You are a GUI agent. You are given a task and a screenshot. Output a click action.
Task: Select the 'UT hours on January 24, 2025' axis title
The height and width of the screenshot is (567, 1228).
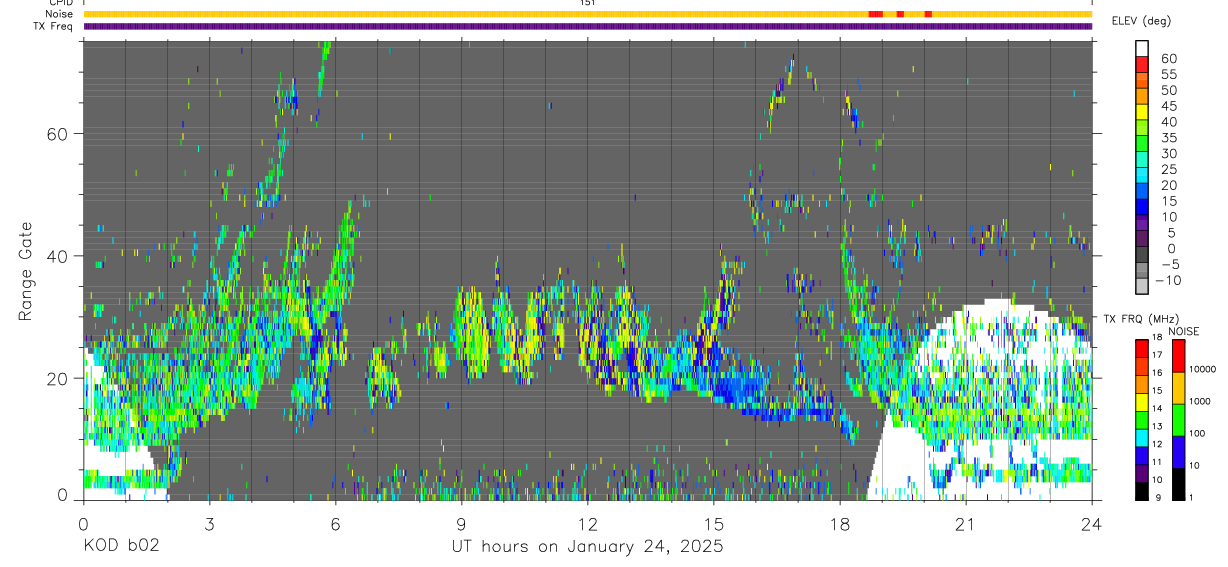point(587,547)
